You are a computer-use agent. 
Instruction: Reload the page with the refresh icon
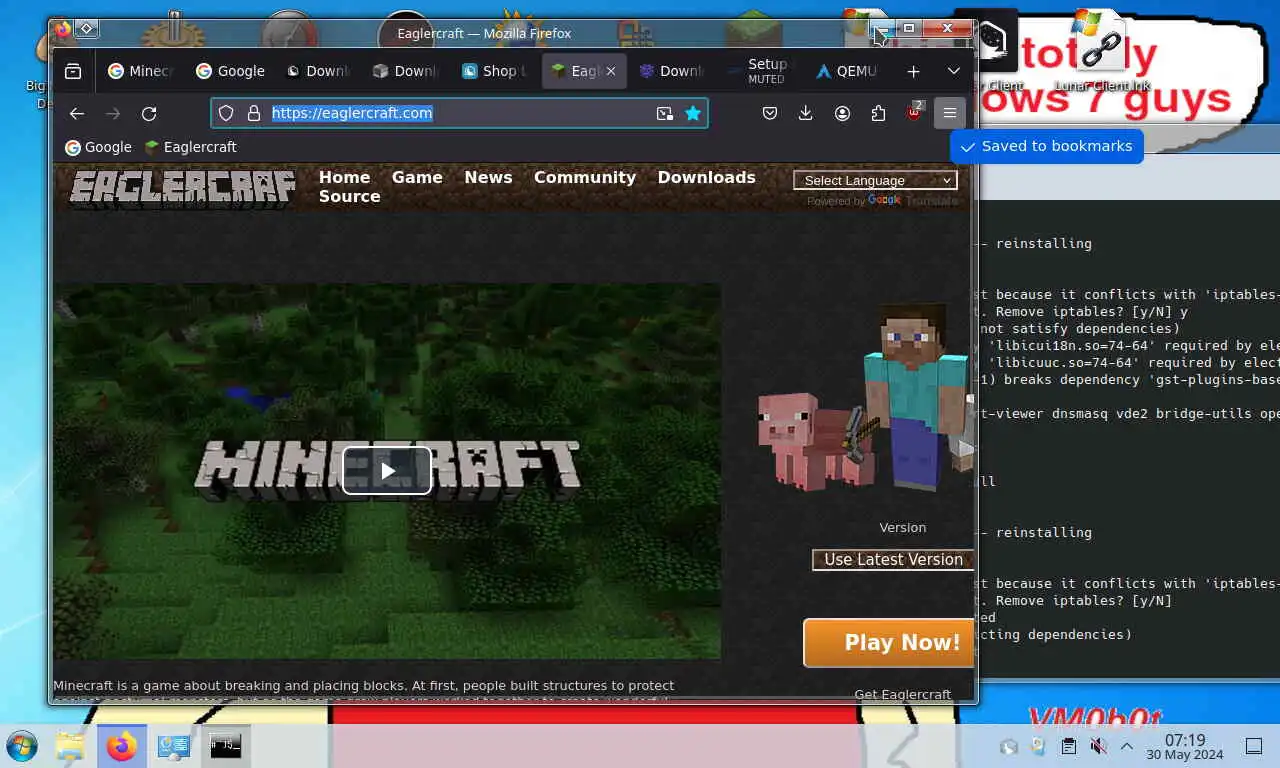point(149,113)
